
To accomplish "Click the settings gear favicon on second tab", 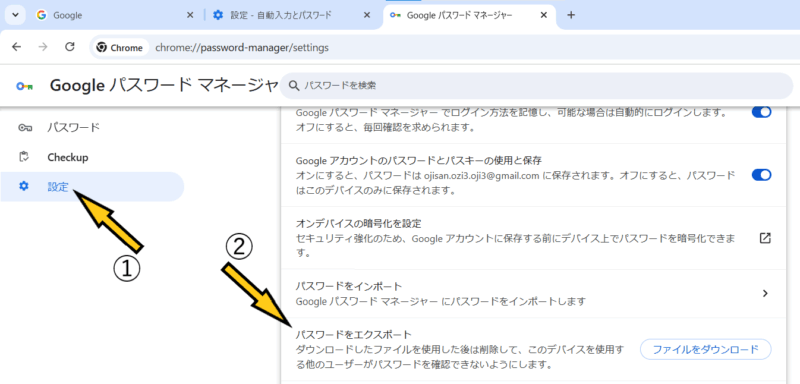I will (218, 15).
